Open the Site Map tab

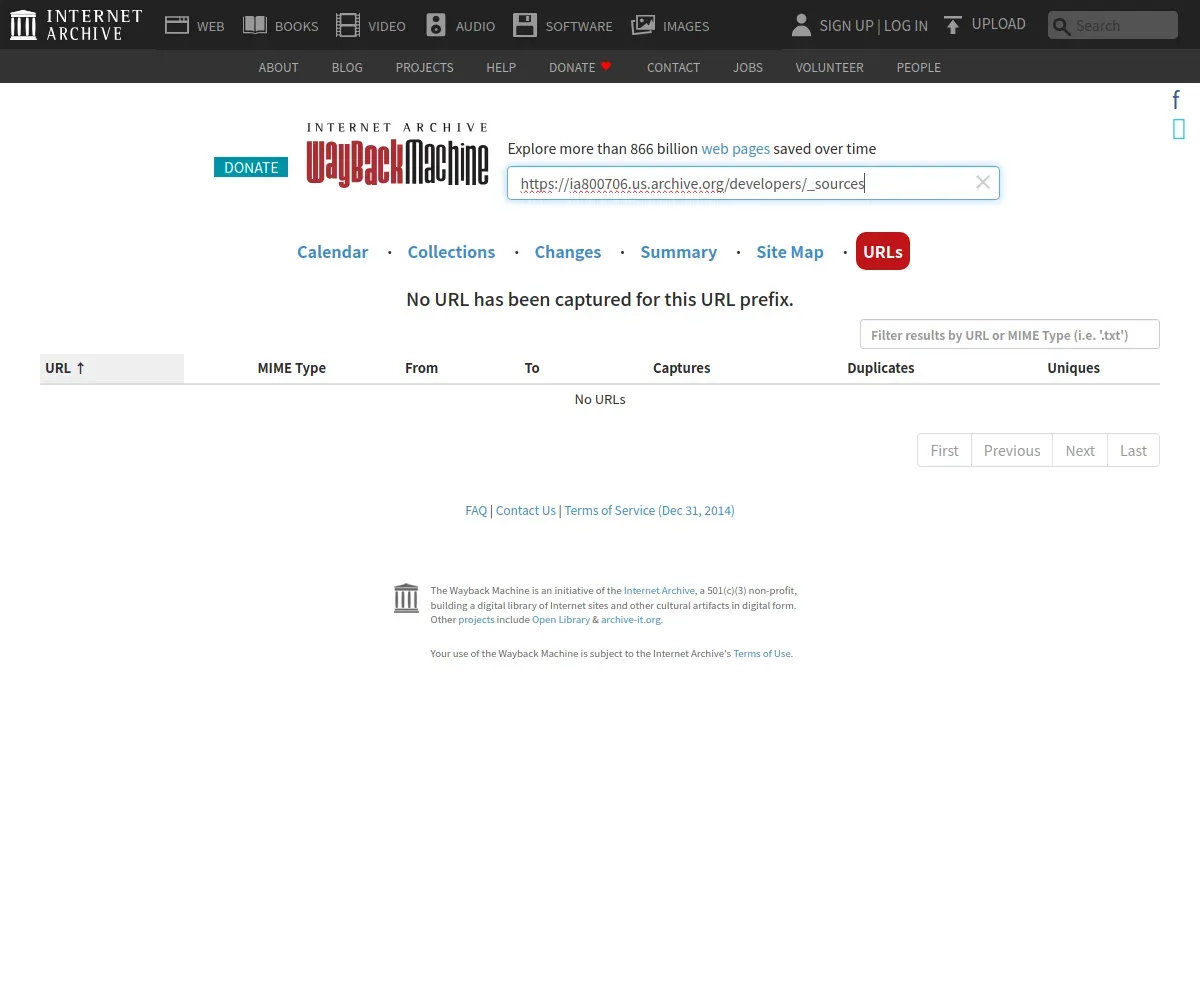click(790, 252)
